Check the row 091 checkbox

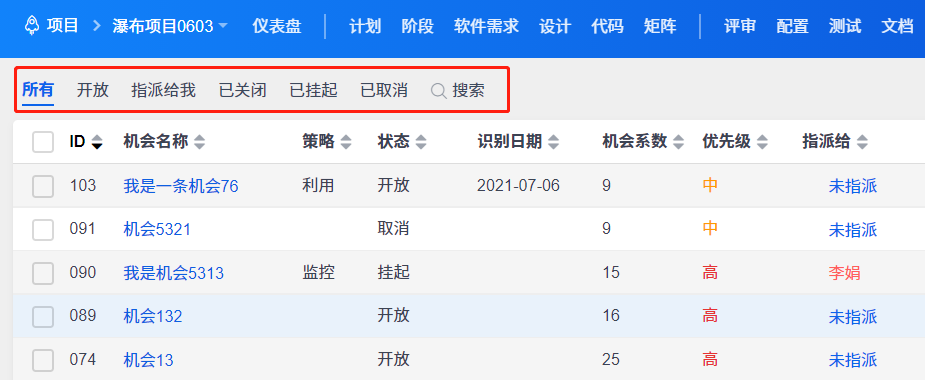pyautogui.click(x=43, y=230)
